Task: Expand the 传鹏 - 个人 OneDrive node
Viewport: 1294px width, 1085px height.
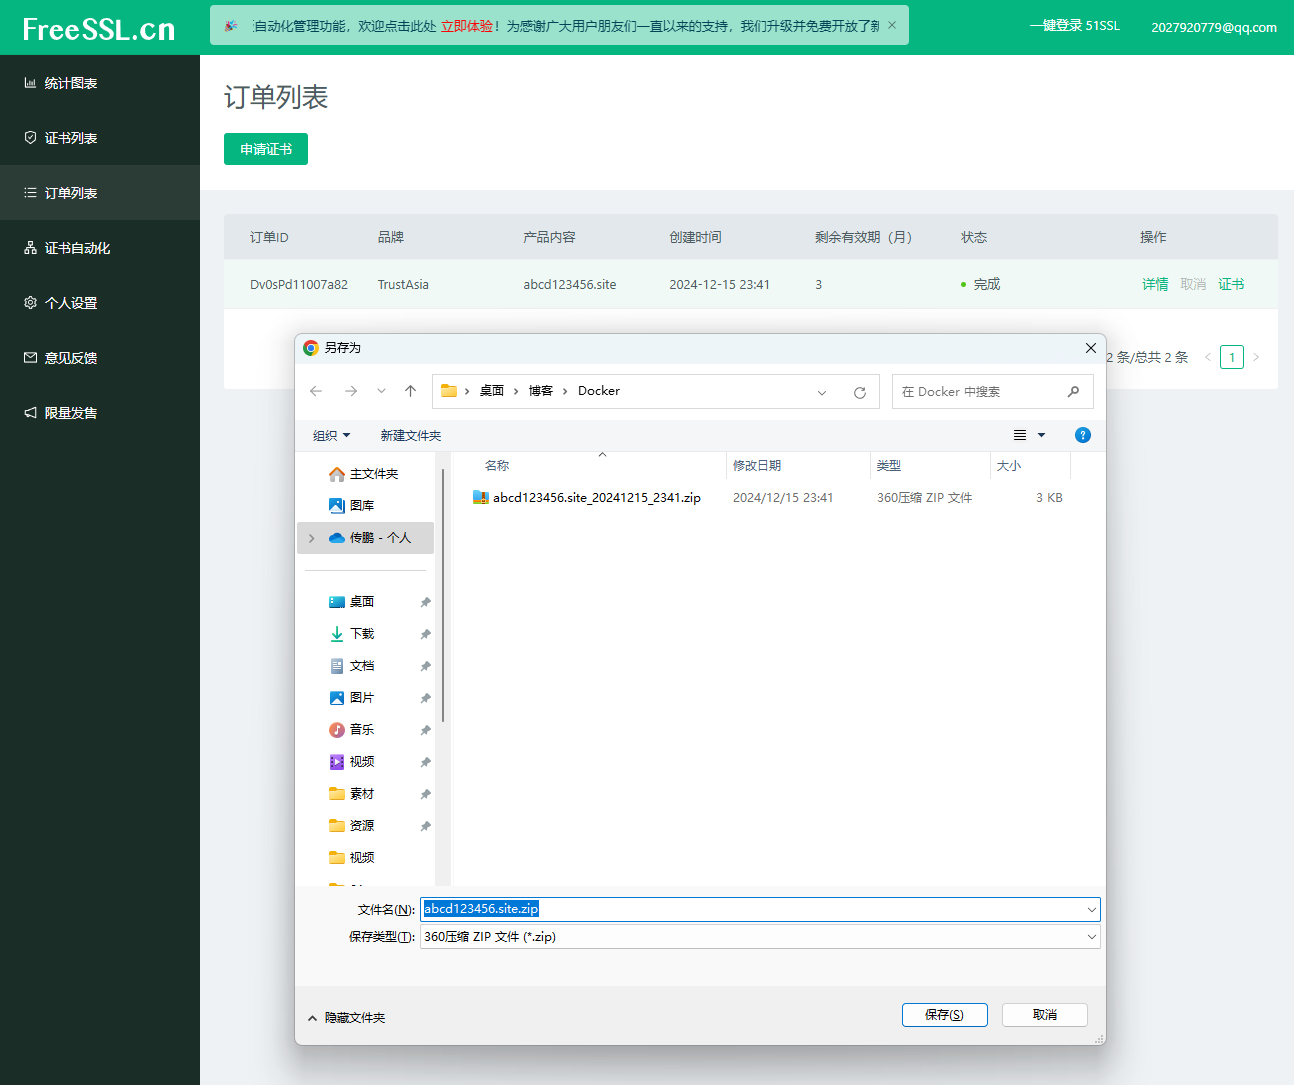Action: point(311,538)
